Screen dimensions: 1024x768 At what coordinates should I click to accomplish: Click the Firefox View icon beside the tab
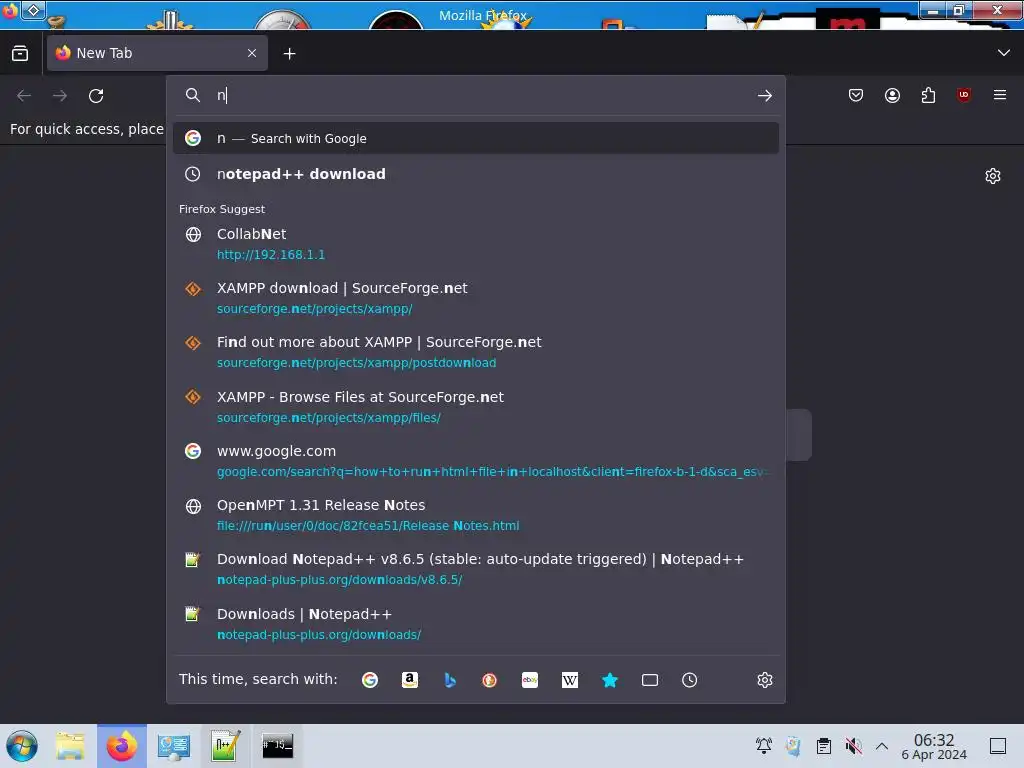[20, 53]
